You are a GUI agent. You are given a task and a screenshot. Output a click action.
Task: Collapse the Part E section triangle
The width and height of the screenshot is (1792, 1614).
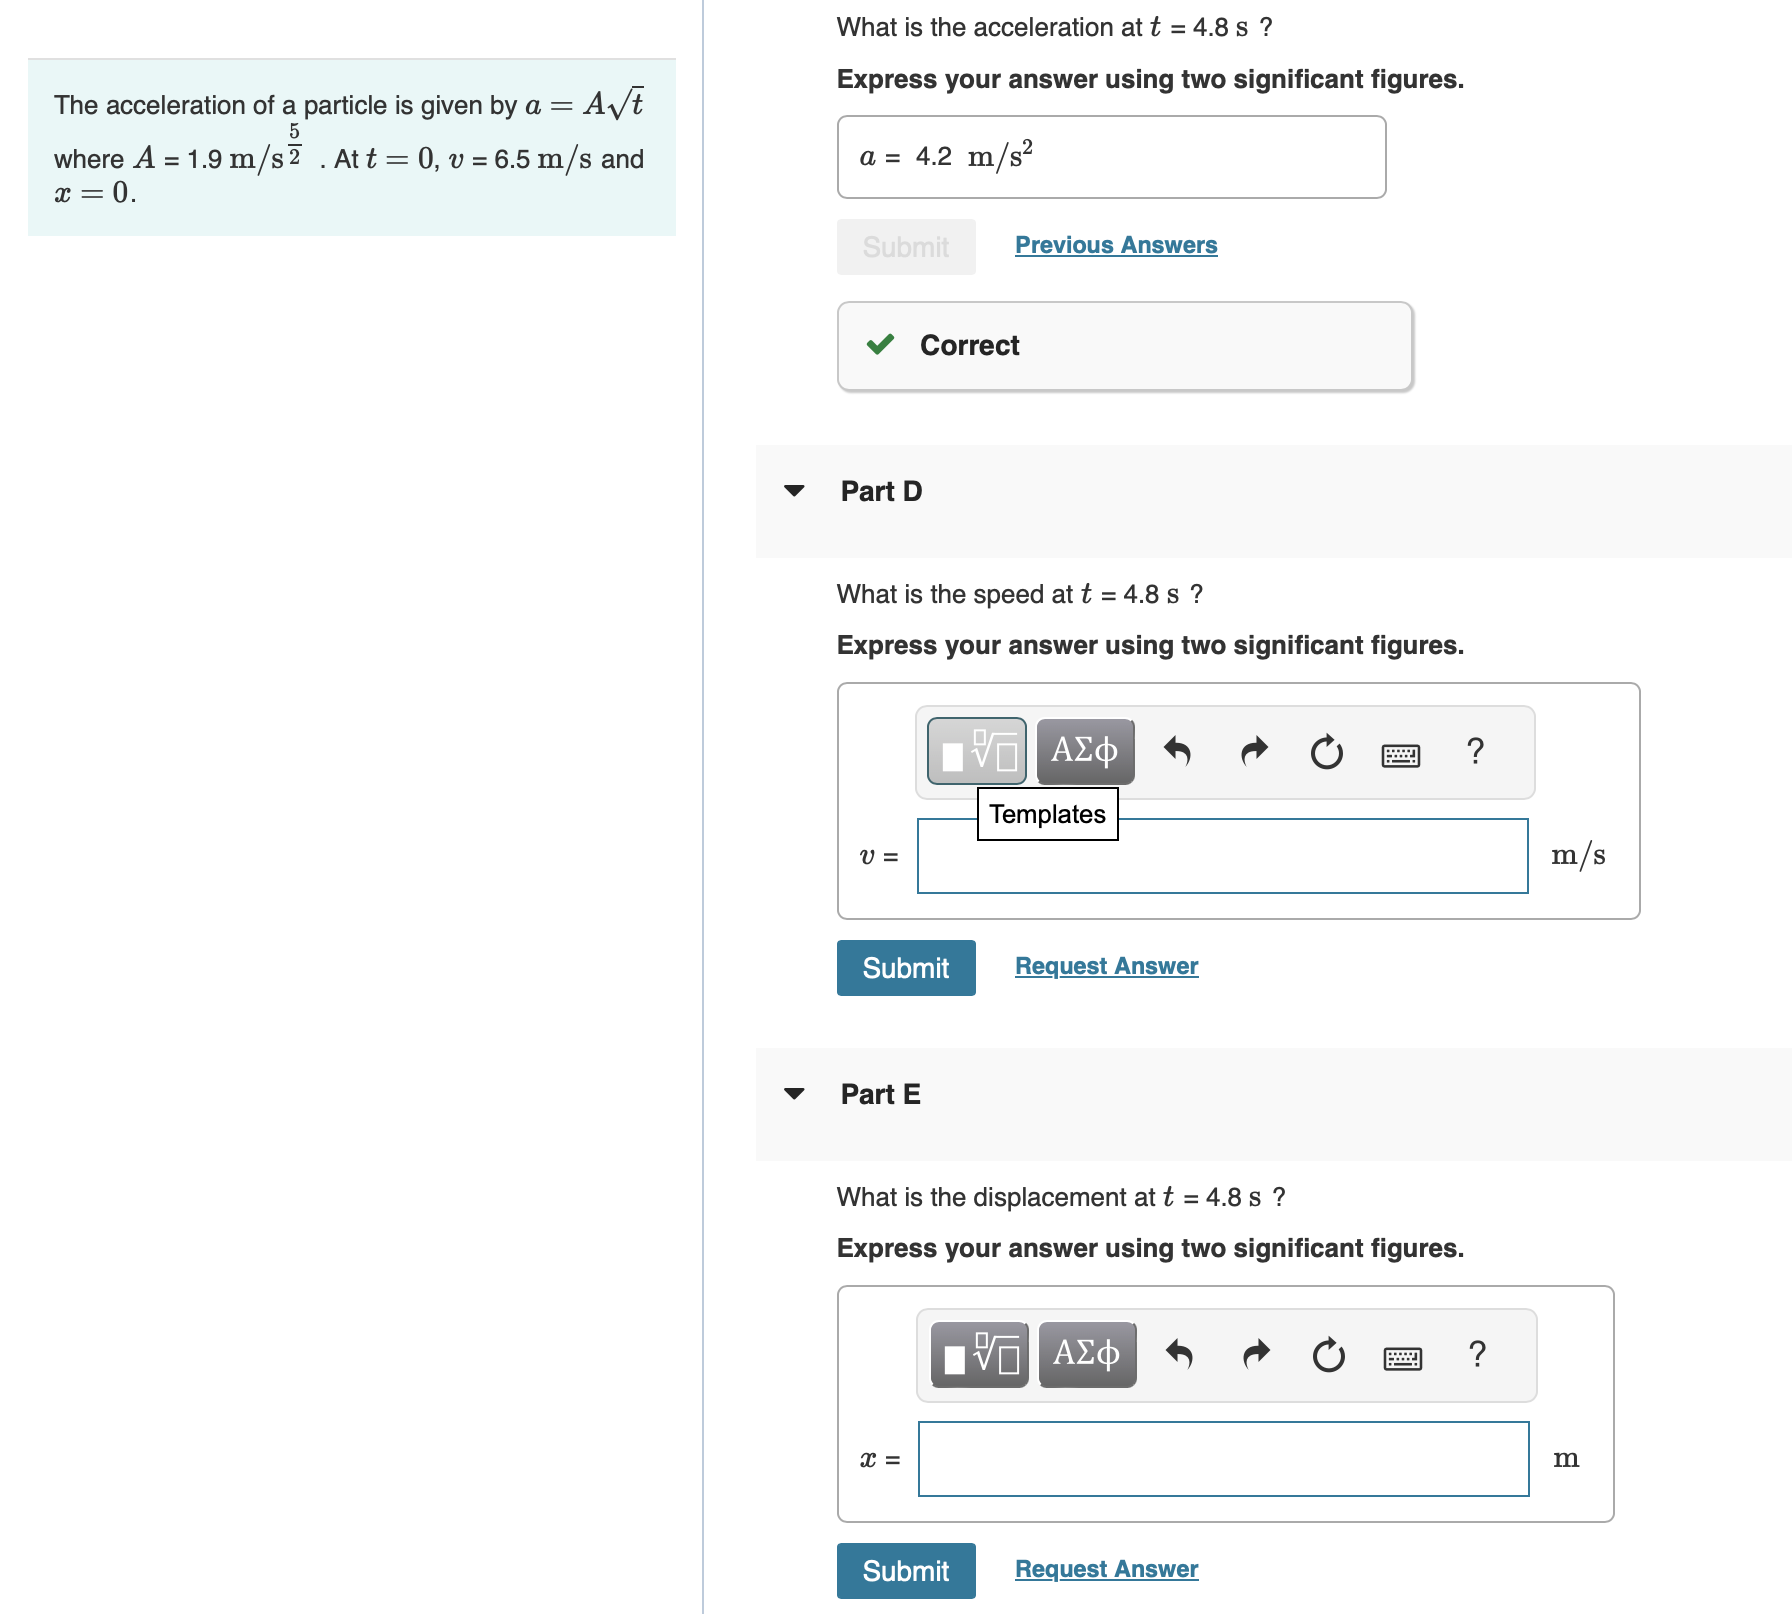[x=793, y=1093]
